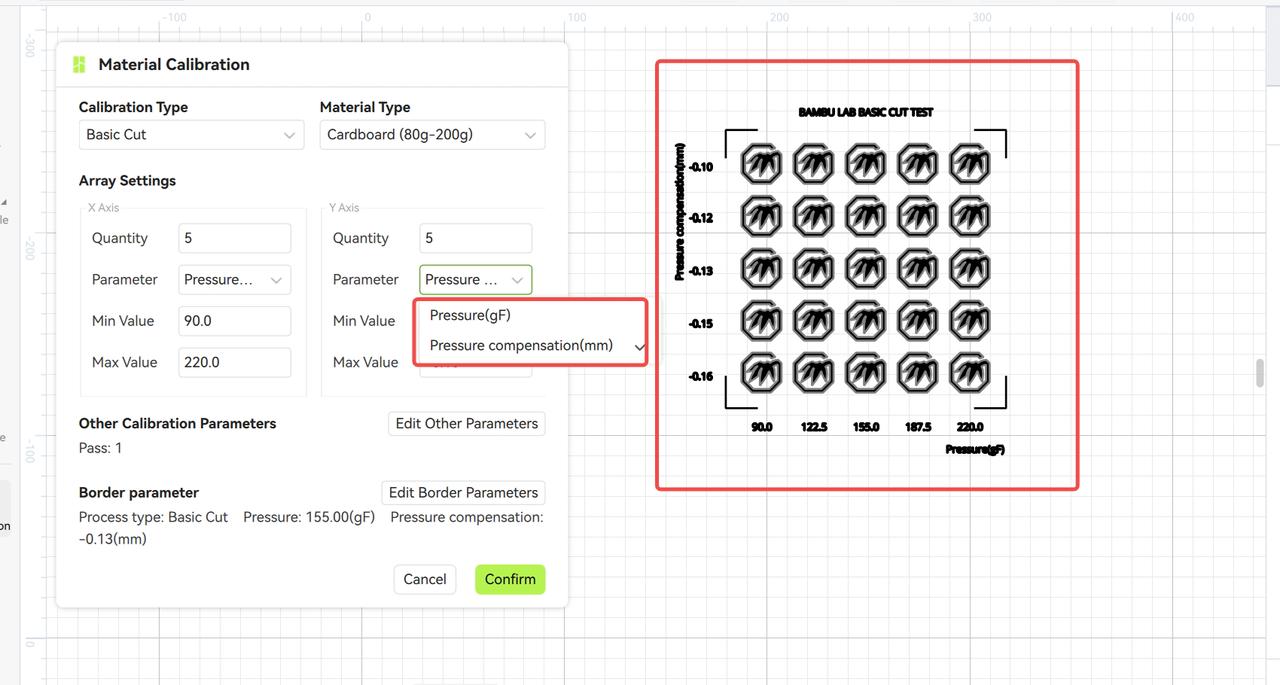
Task: Click the 187.5 pressure axis label
Action: 918,427
